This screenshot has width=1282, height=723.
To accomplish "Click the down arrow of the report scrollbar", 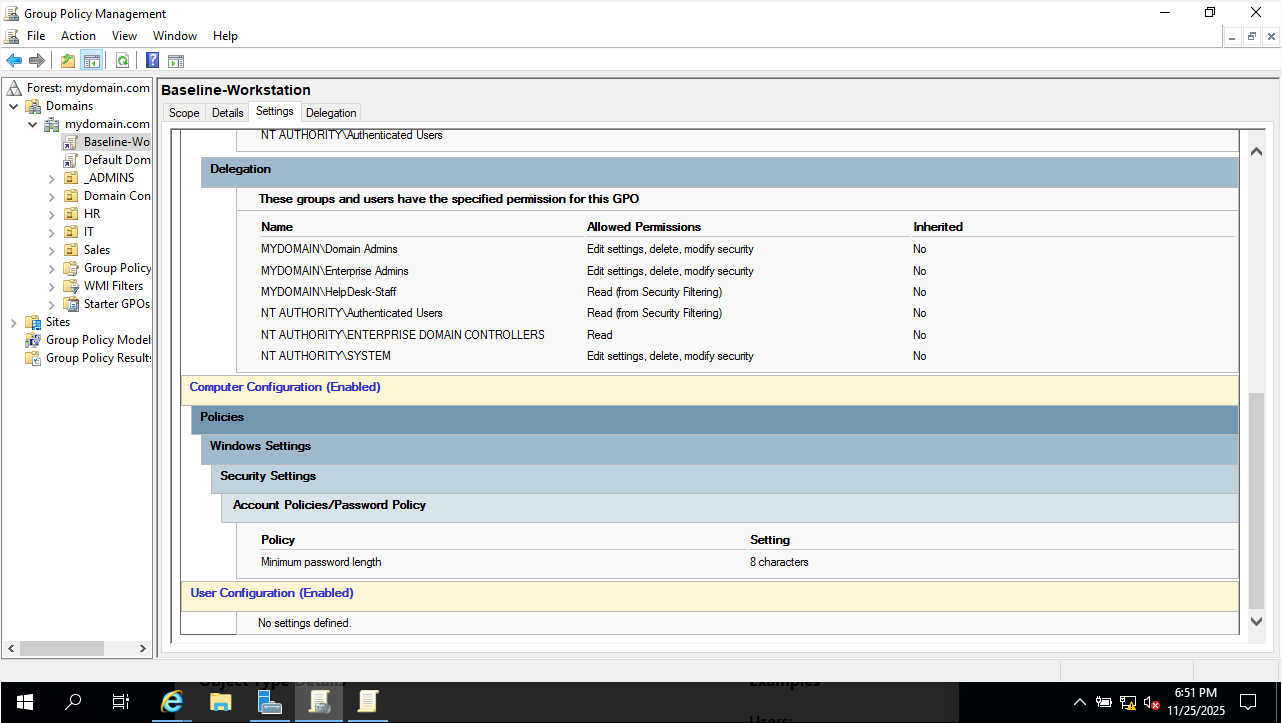I will pyautogui.click(x=1257, y=622).
